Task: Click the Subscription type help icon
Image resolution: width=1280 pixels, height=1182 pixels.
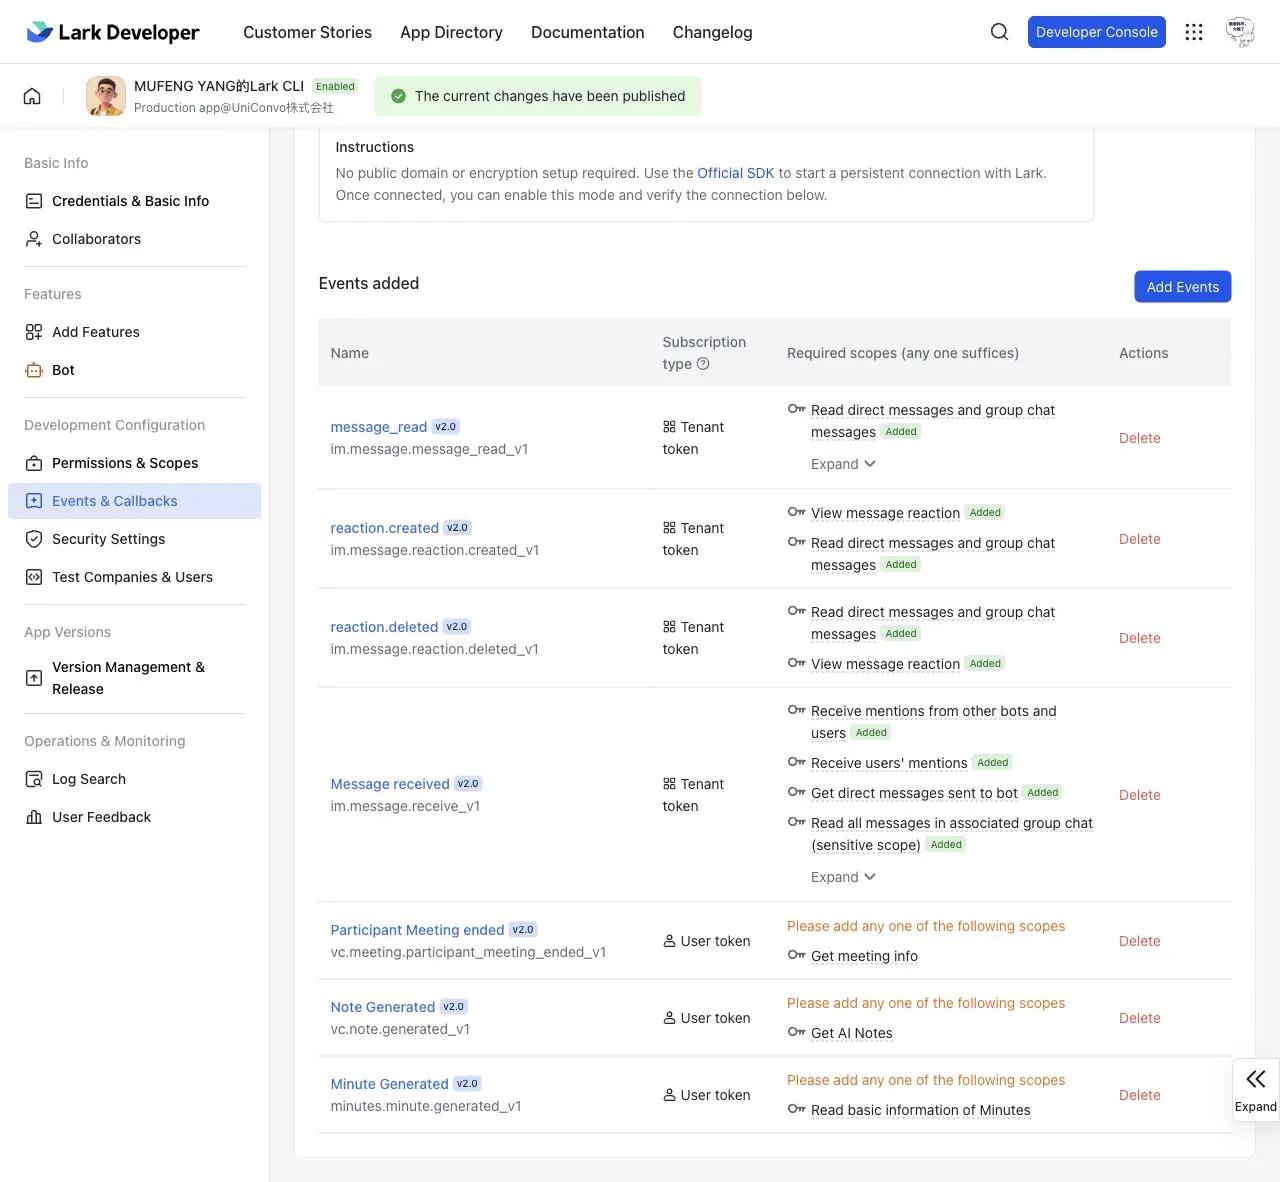Action: [x=703, y=364]
